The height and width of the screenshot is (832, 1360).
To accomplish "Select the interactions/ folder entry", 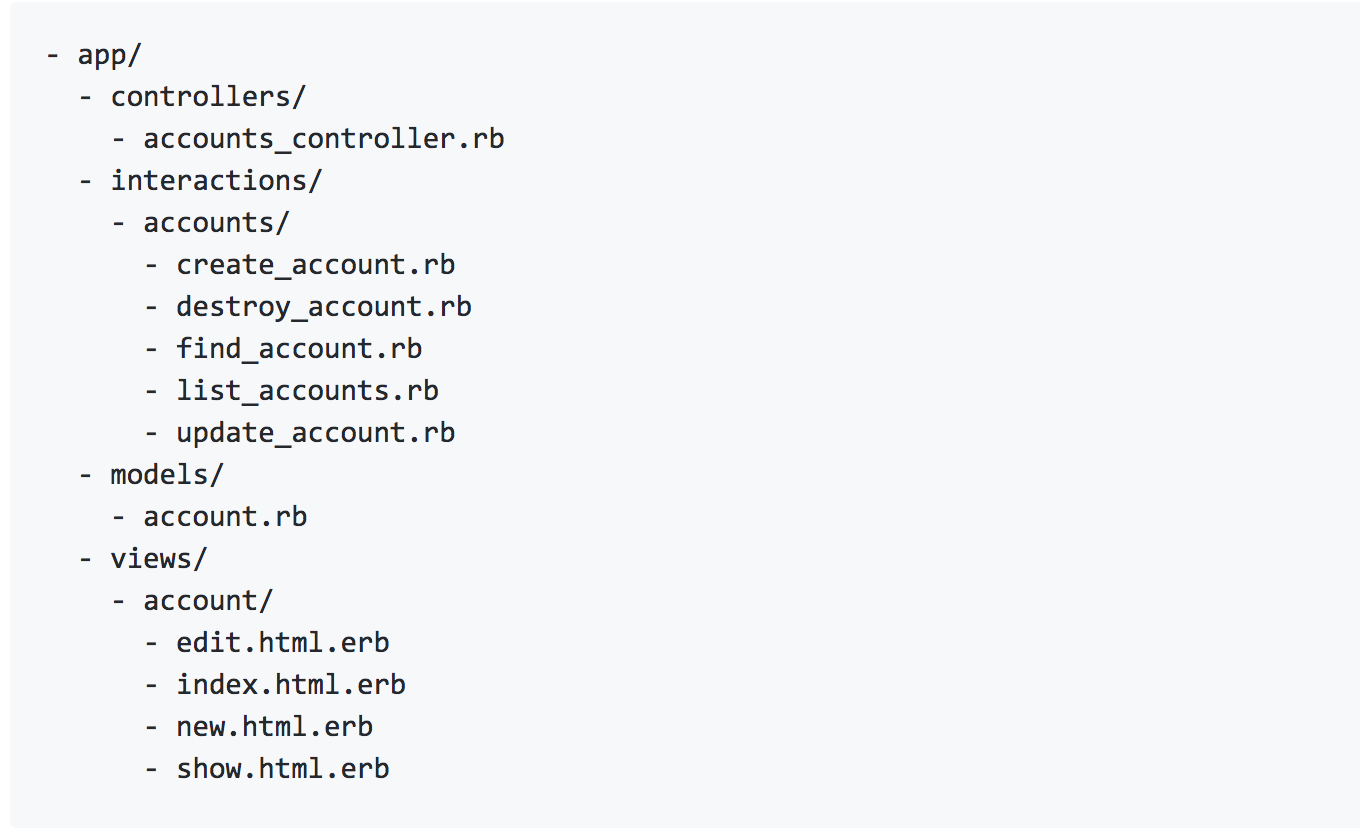I will pos(216,181).
